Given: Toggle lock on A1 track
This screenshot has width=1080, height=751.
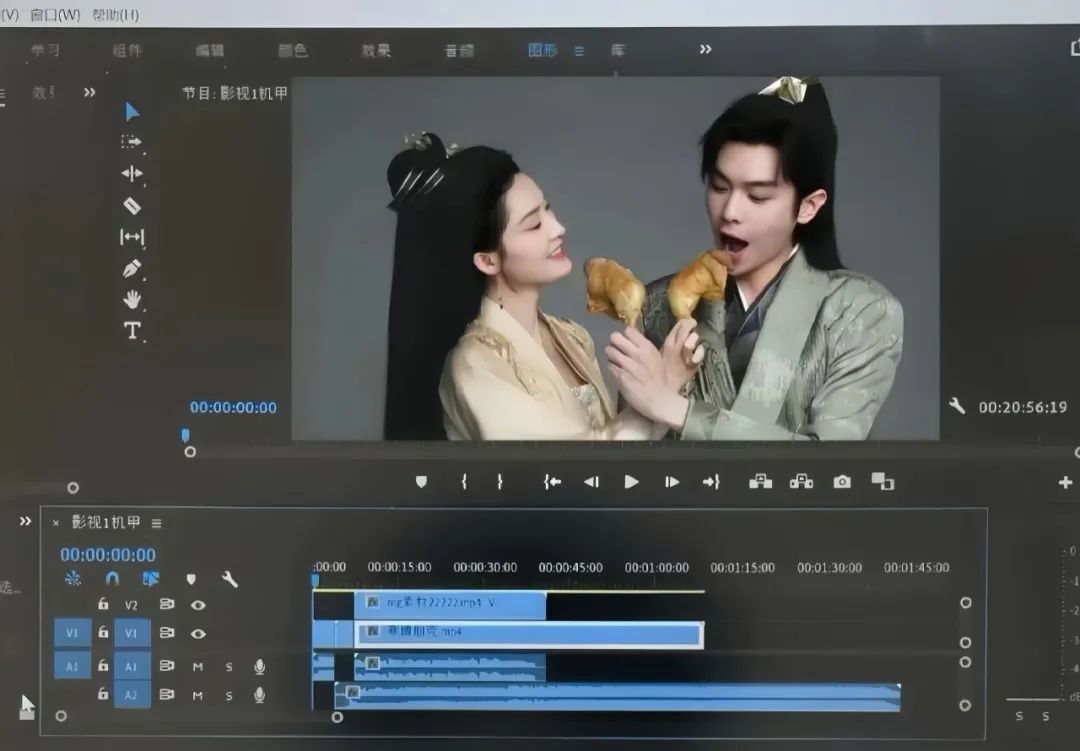Looking at the screenshot, I should tap(103, 665).
